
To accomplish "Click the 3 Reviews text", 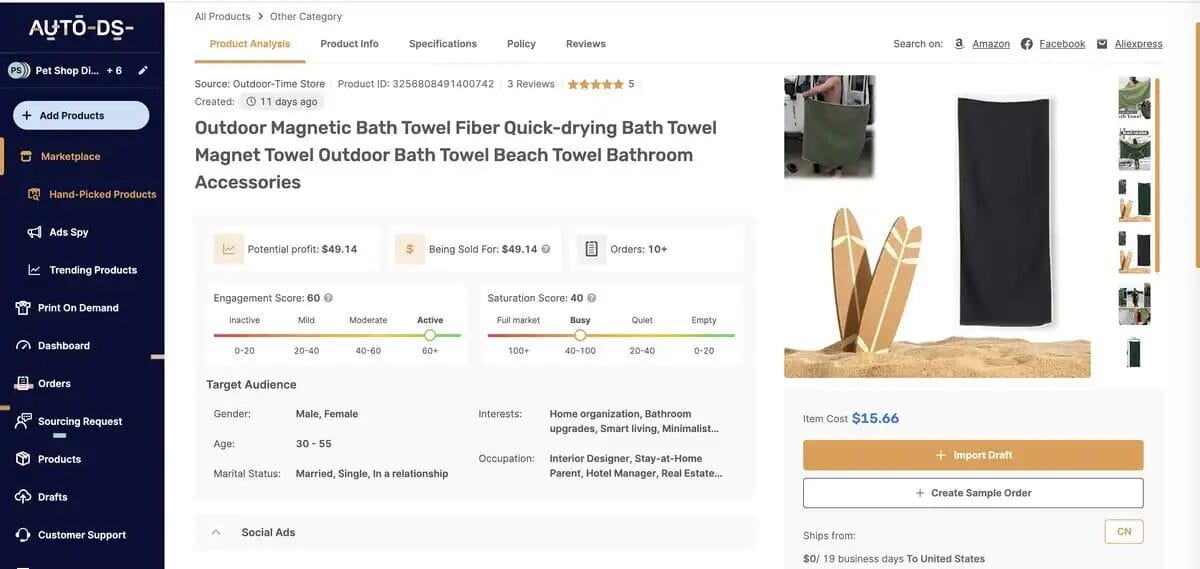I will pyautogui.click(x=531, y=84).
